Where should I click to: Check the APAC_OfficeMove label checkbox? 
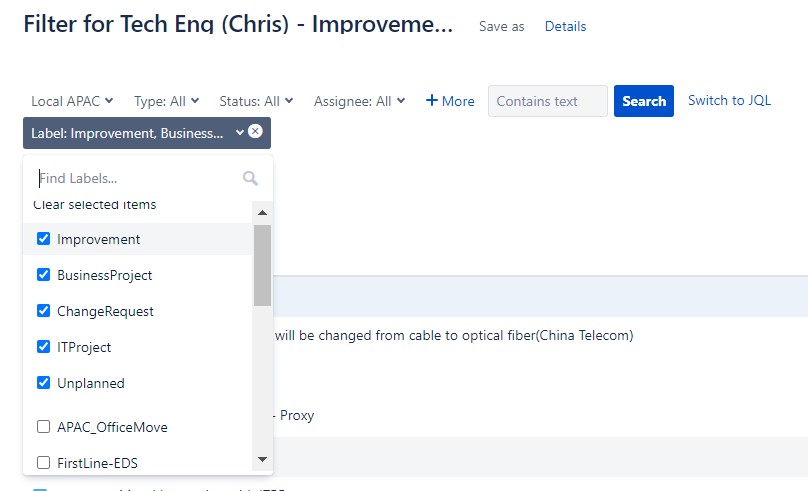43,427
